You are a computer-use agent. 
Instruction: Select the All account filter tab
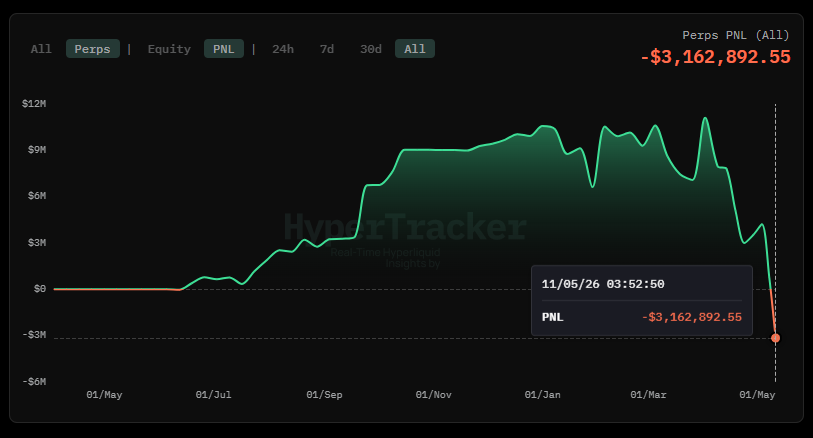click(41, 49)
